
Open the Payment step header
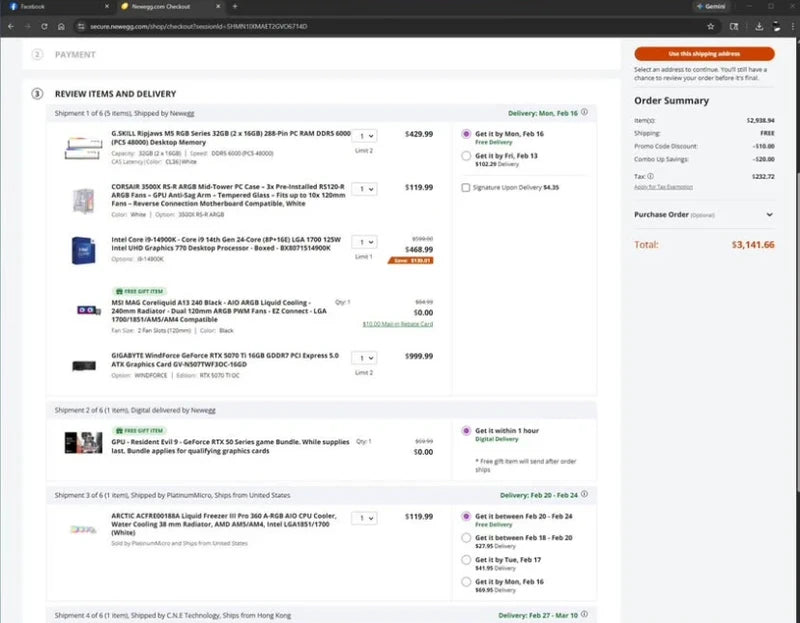[x=75, y=55]
